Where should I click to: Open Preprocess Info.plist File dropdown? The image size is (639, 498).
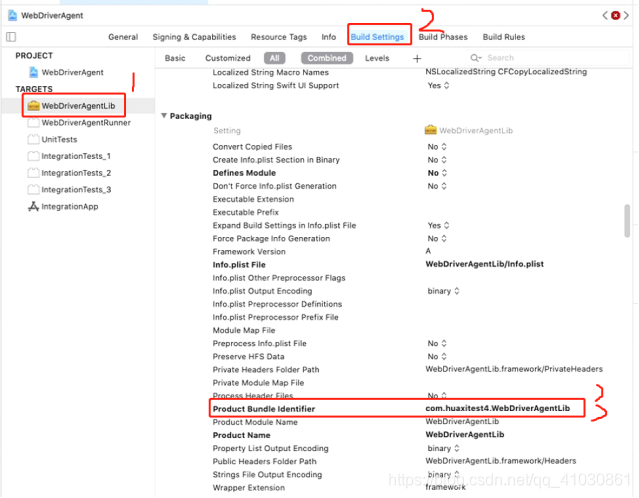click(437, 344)
